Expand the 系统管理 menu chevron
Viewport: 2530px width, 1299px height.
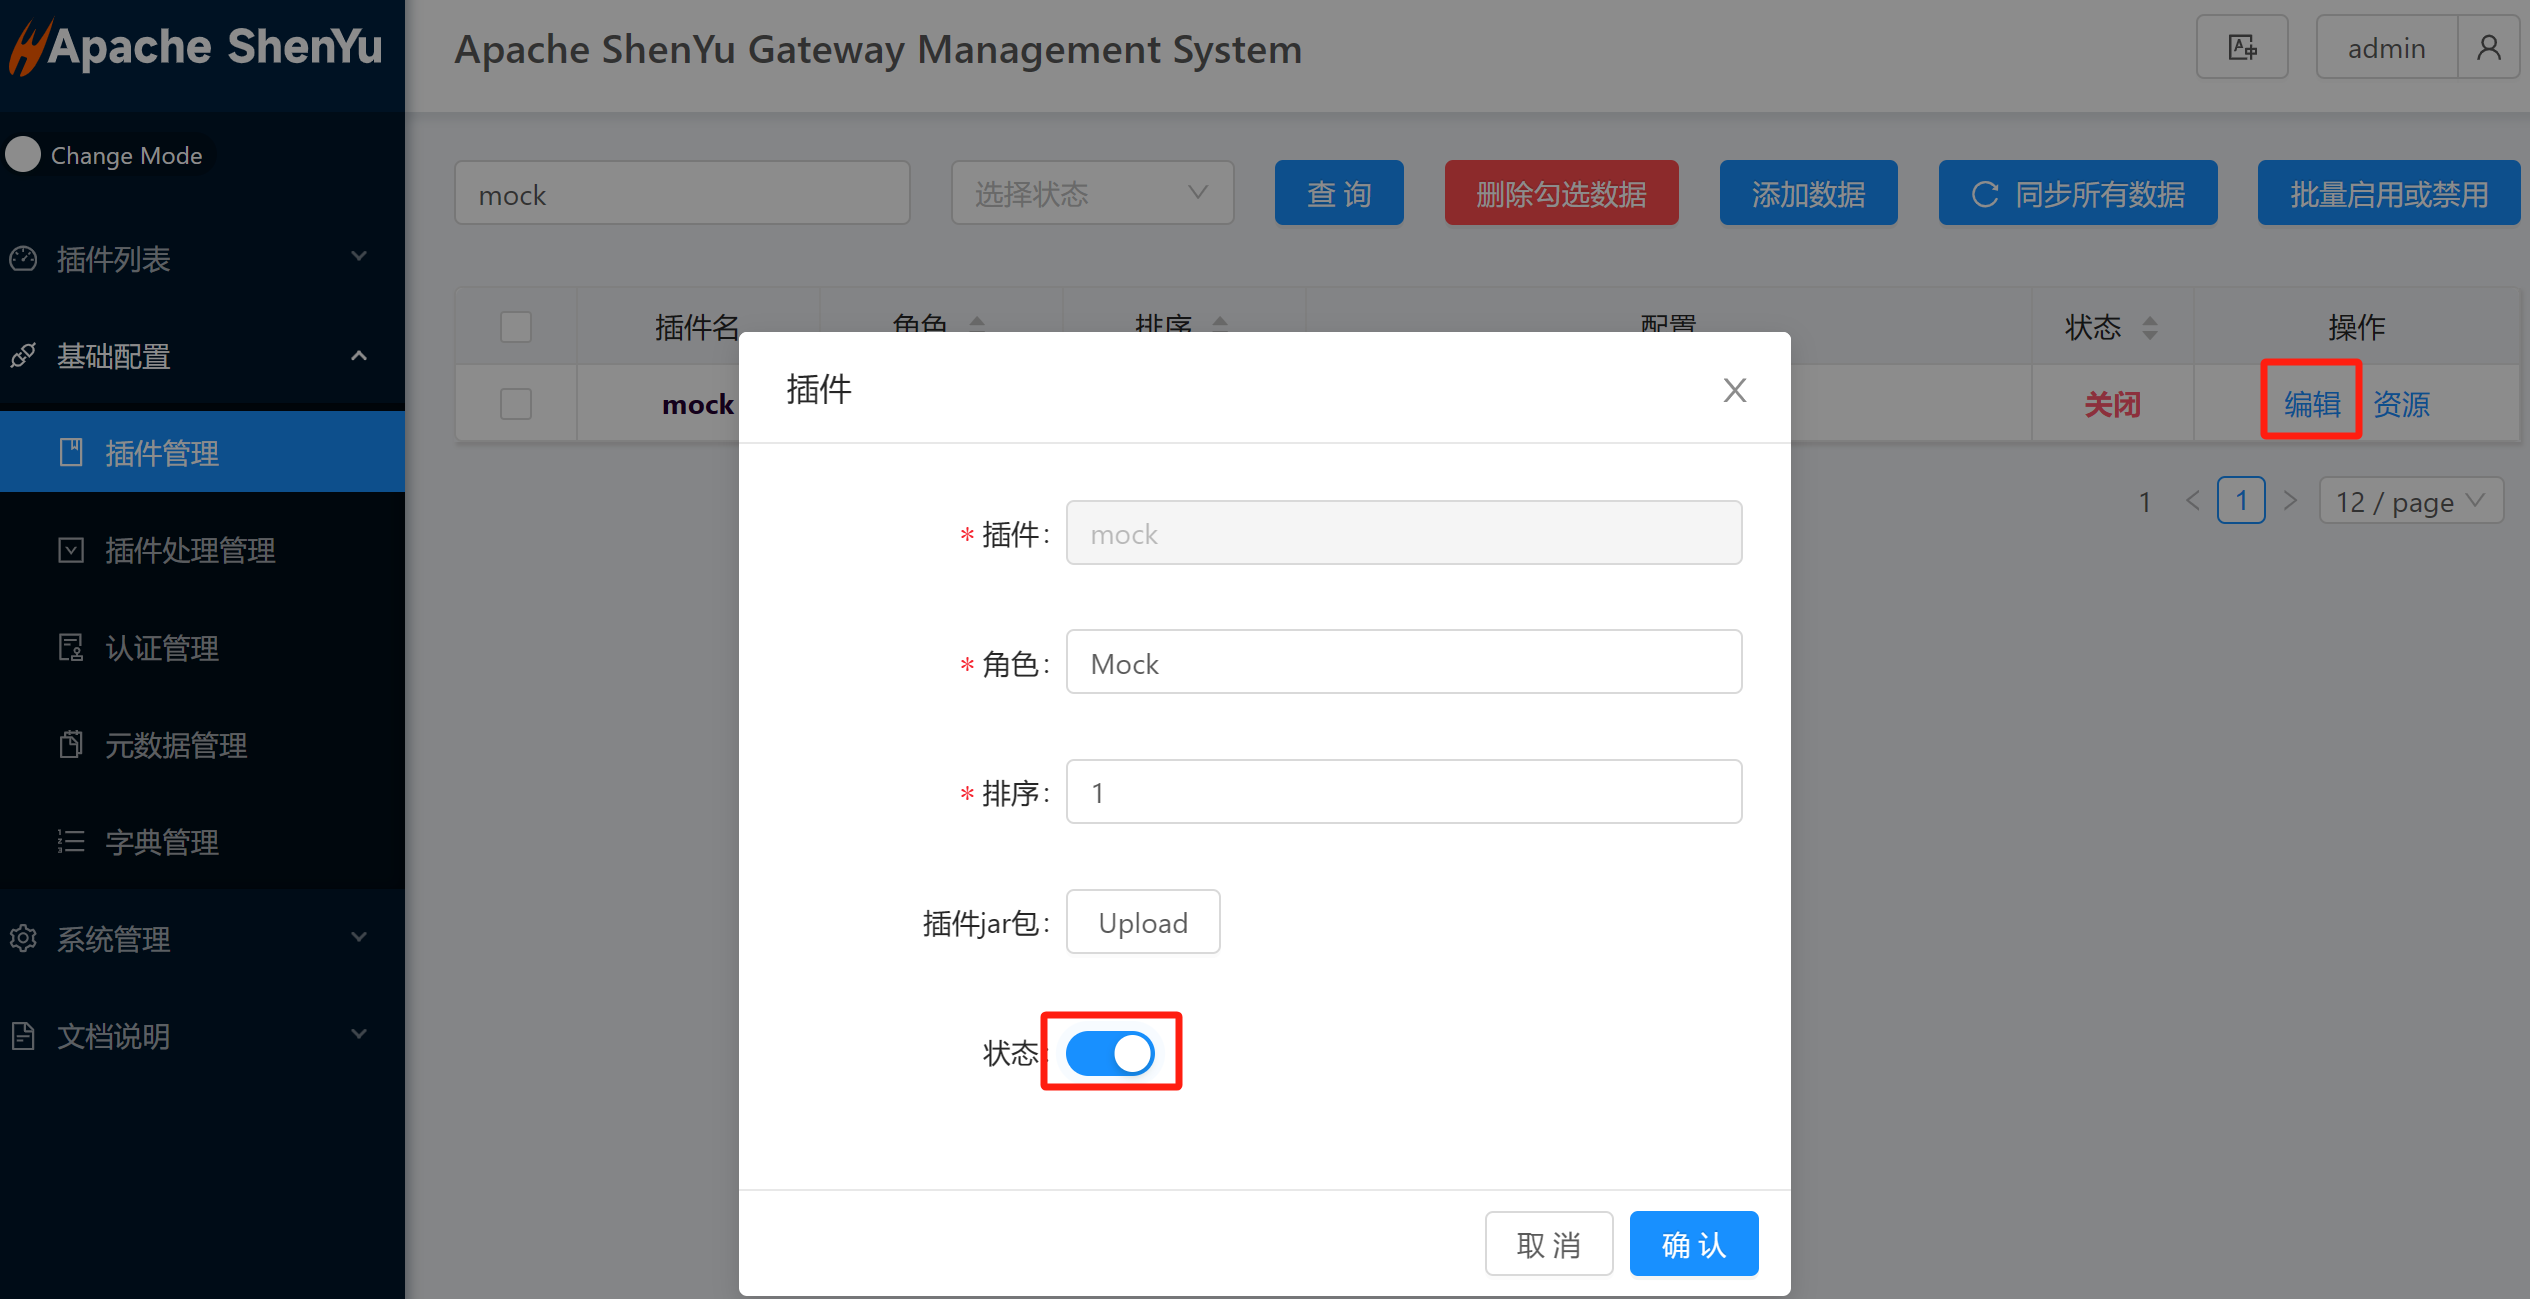click(359, 937)
